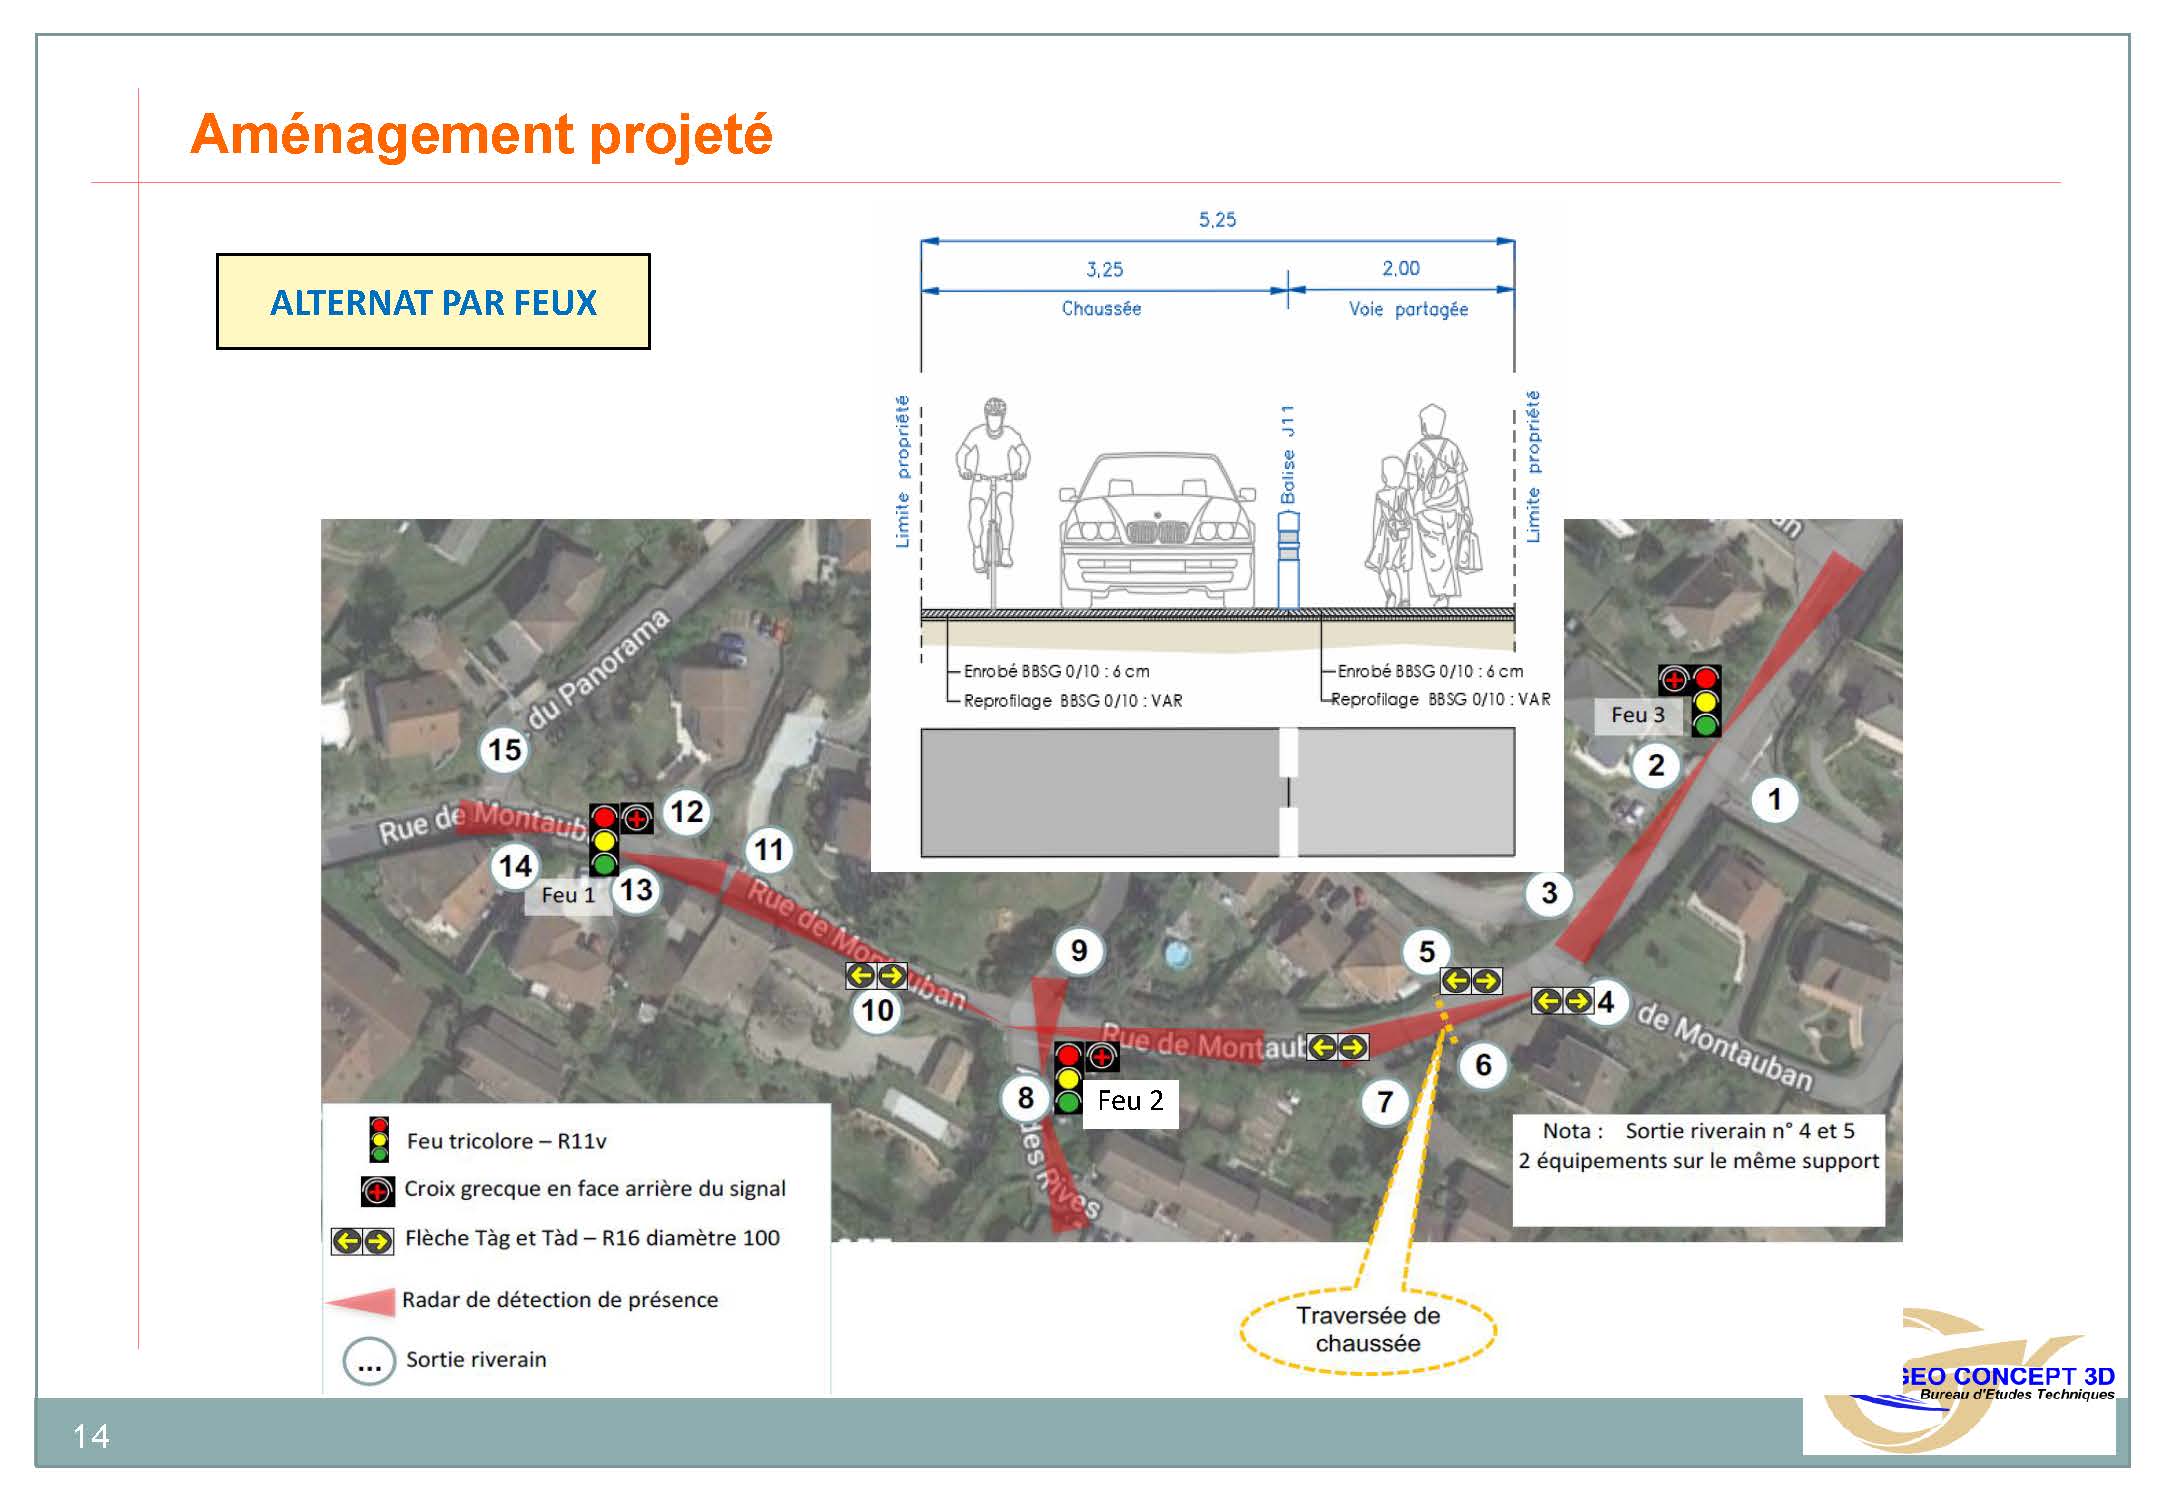Click the 'Feu 2' label
Screen dimensions: 2167x1500
click(1130, 1101)
